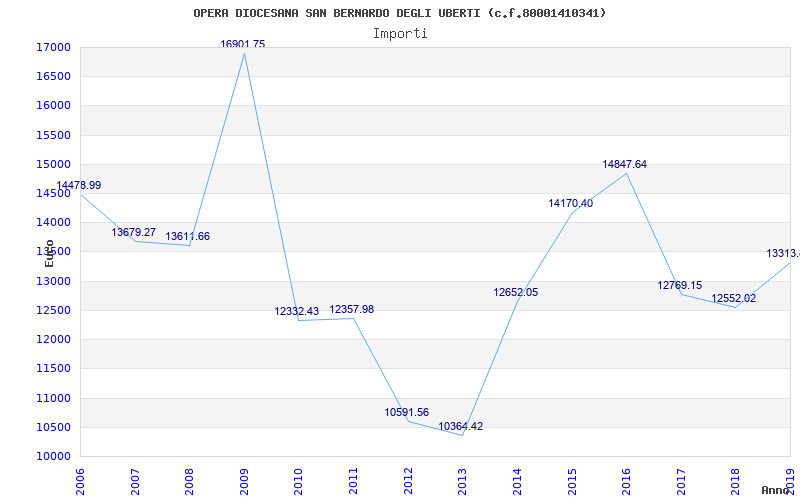
Task: Click the 12500 y-axis tick label
Action: pyautogui.click(x=53, y=310)
